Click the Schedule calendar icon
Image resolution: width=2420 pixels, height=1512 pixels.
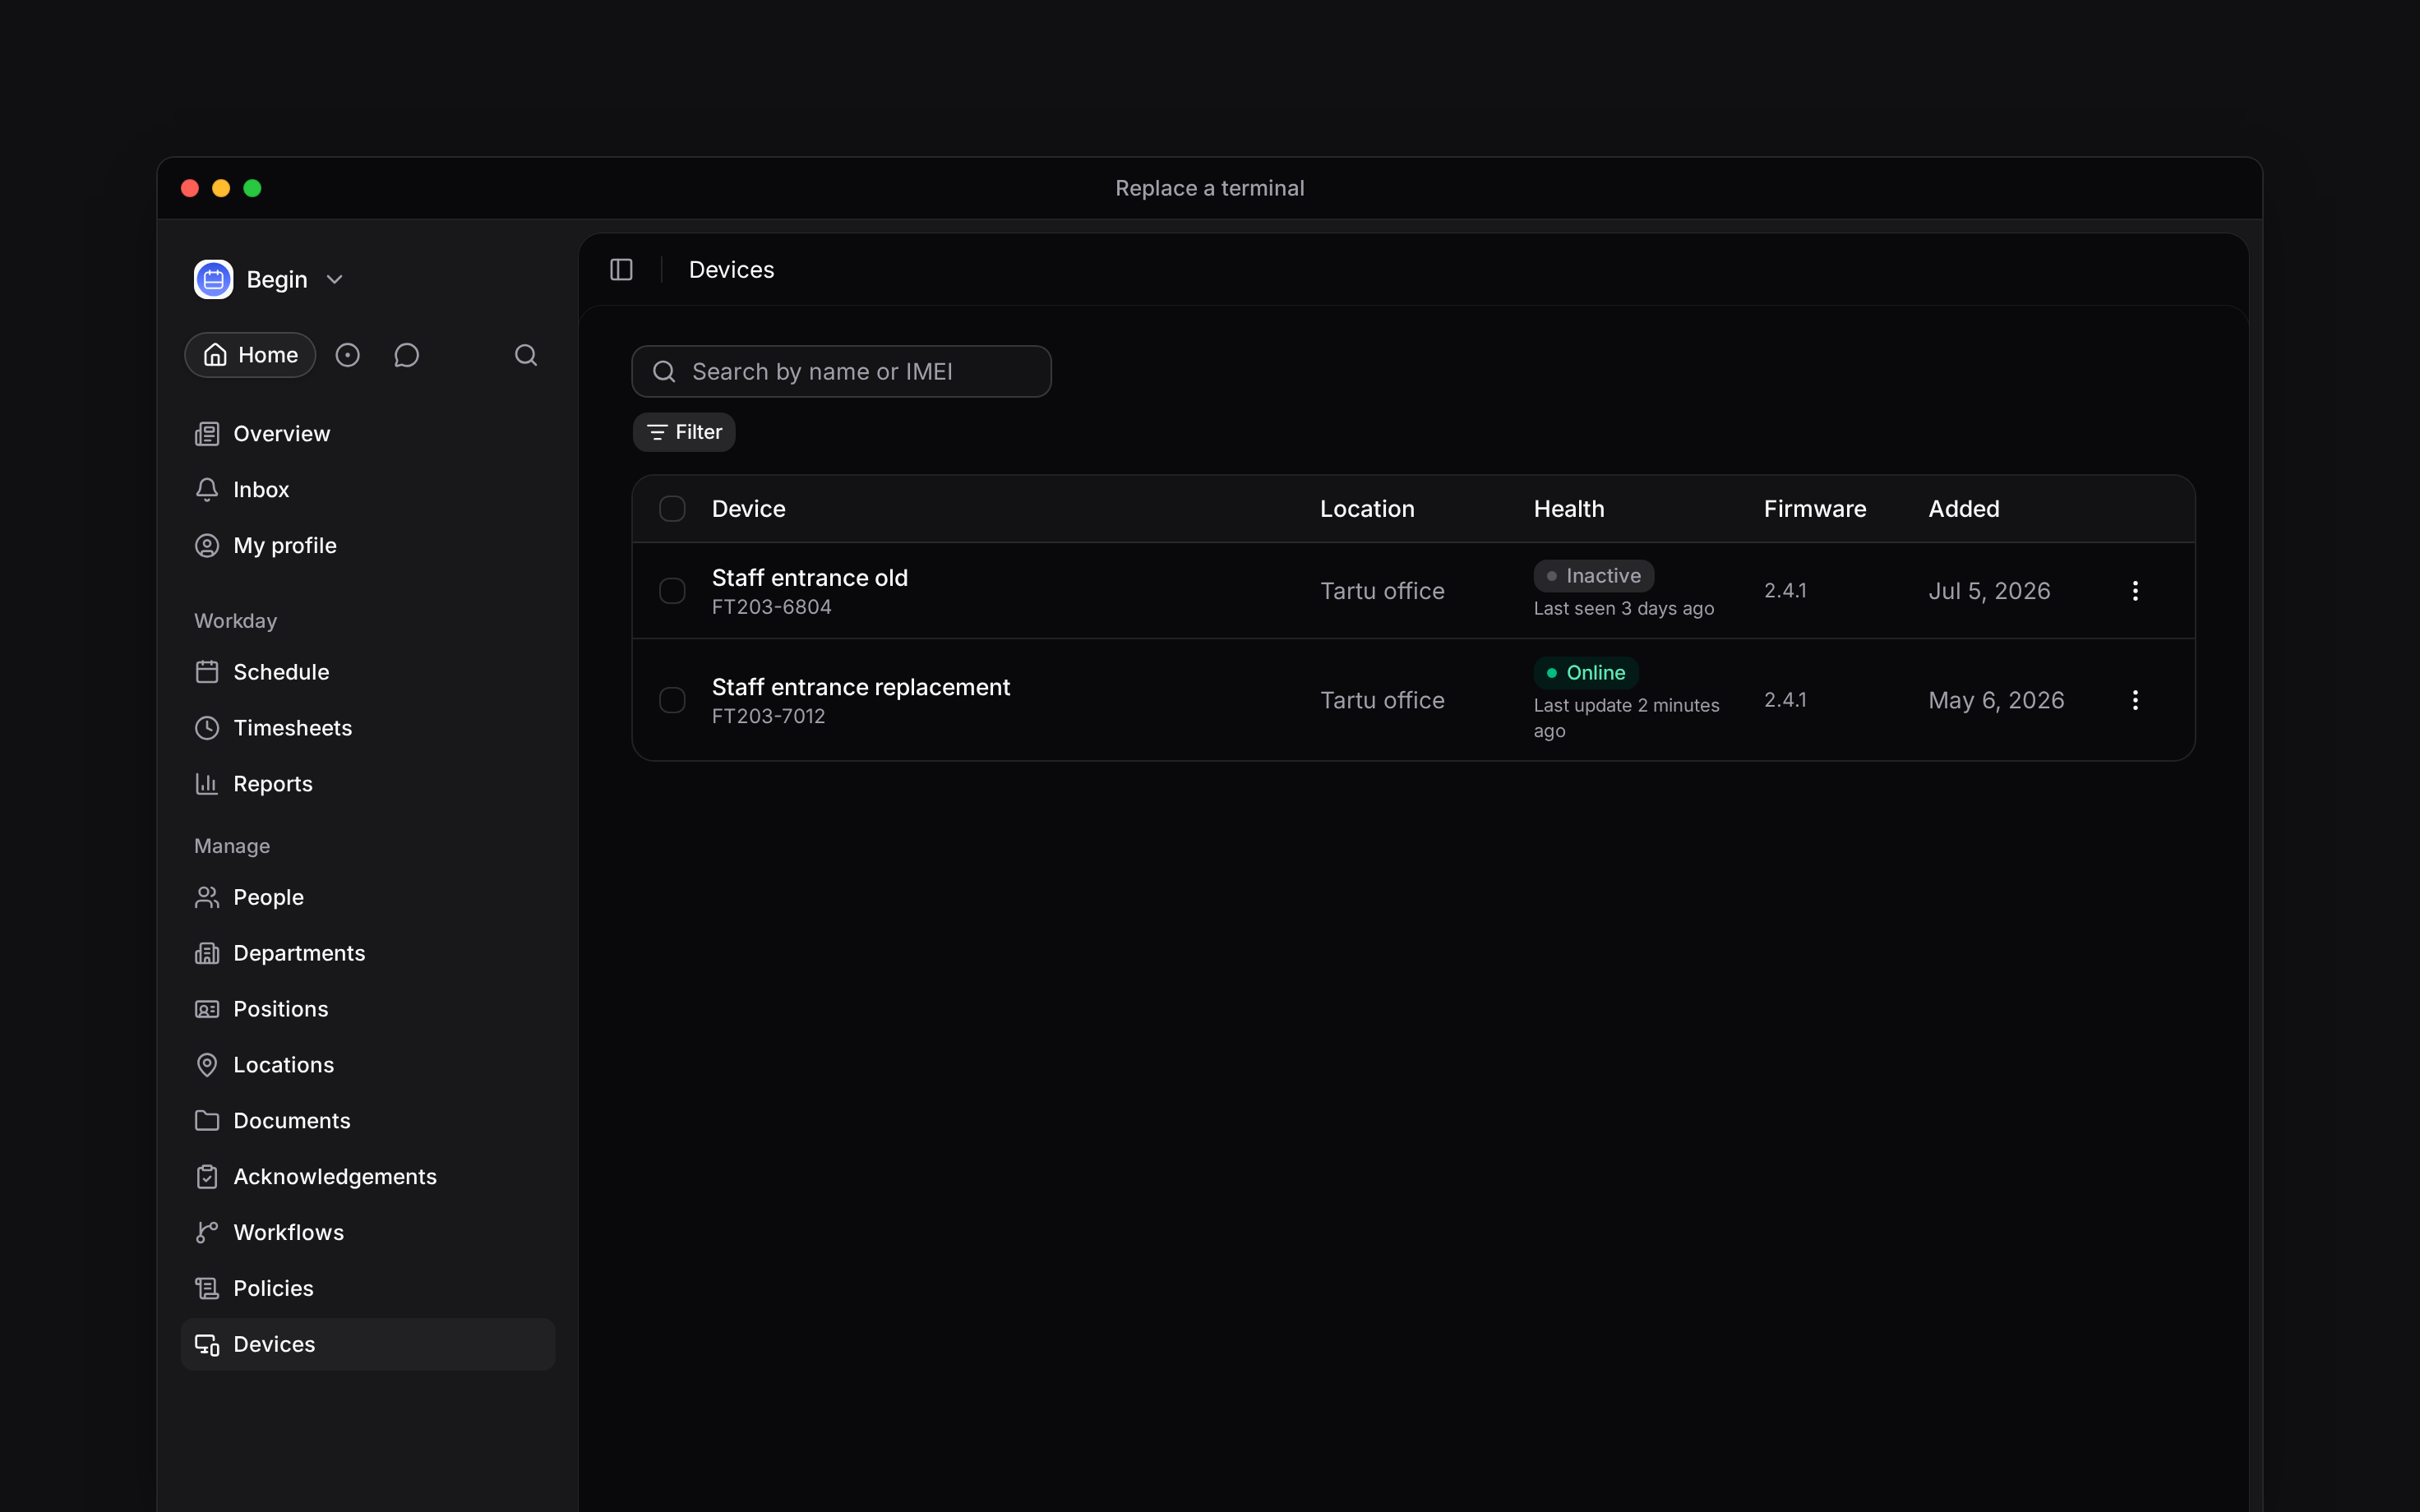point(207,672)
